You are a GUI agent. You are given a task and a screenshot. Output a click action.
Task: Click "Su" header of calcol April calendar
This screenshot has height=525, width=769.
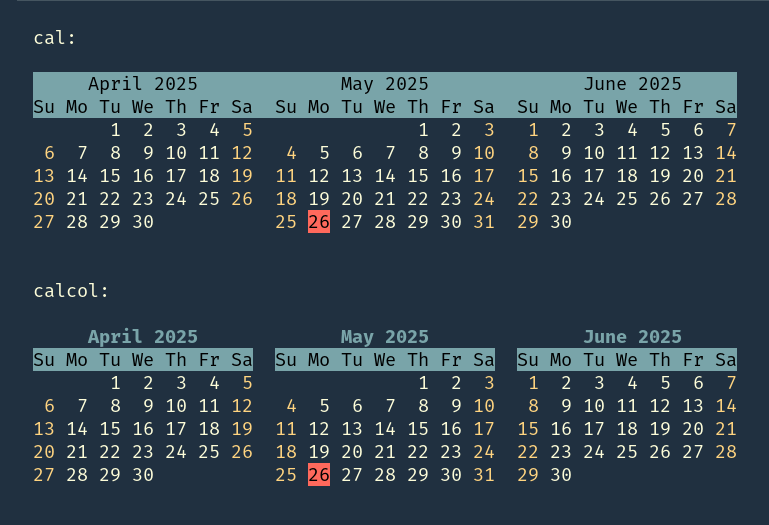[x=44, y=360]
